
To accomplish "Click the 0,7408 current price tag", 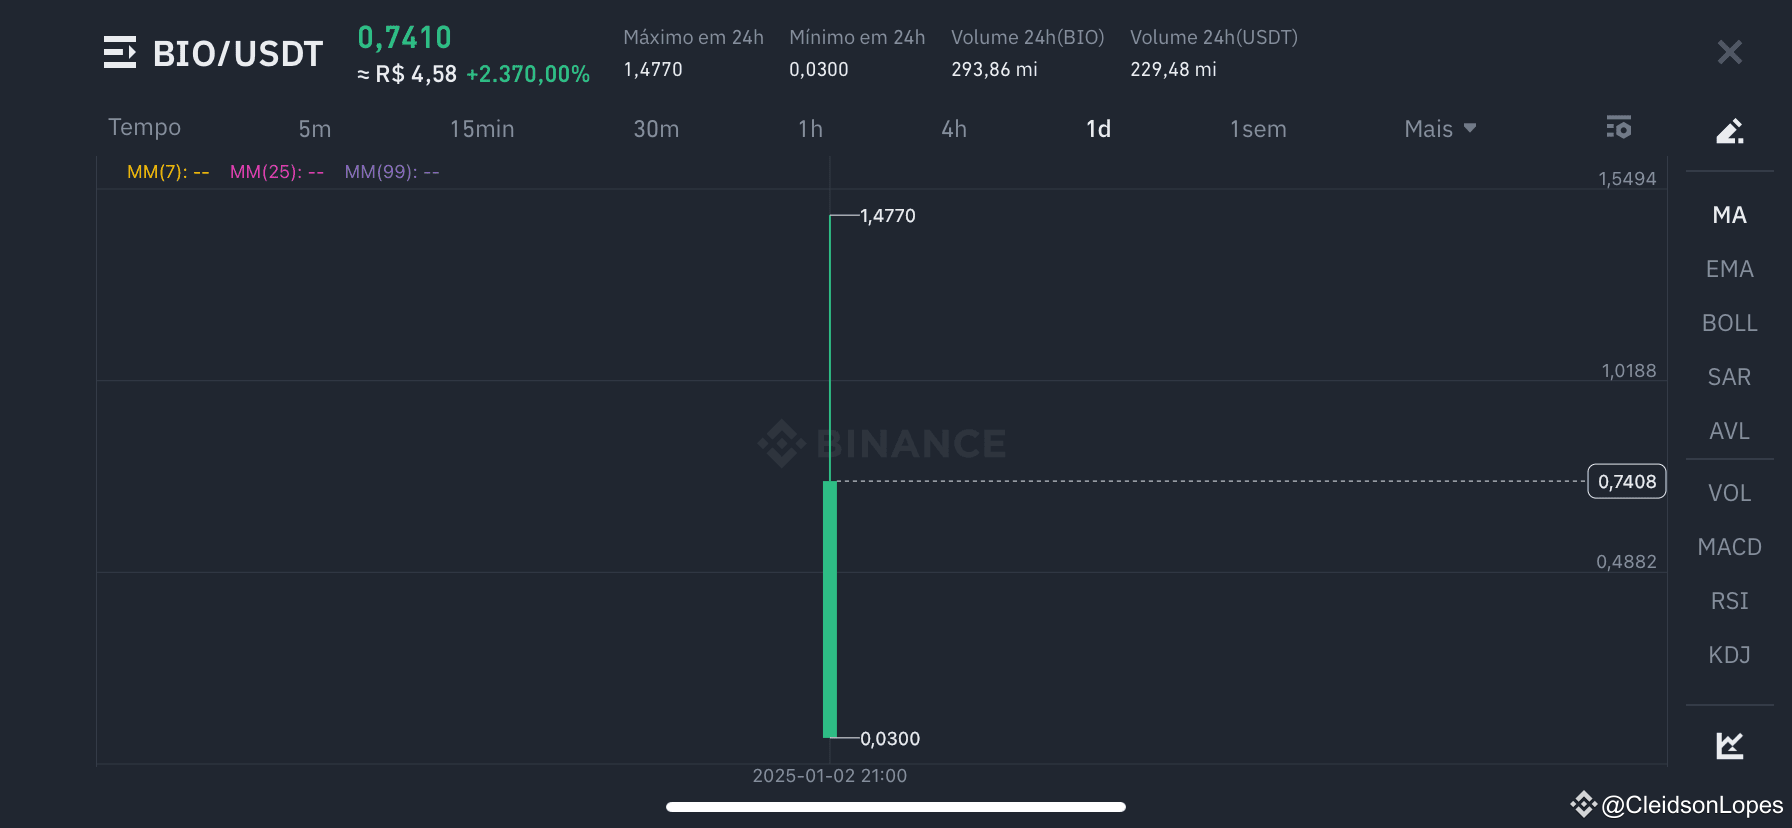I will (x=1627, y=481).
